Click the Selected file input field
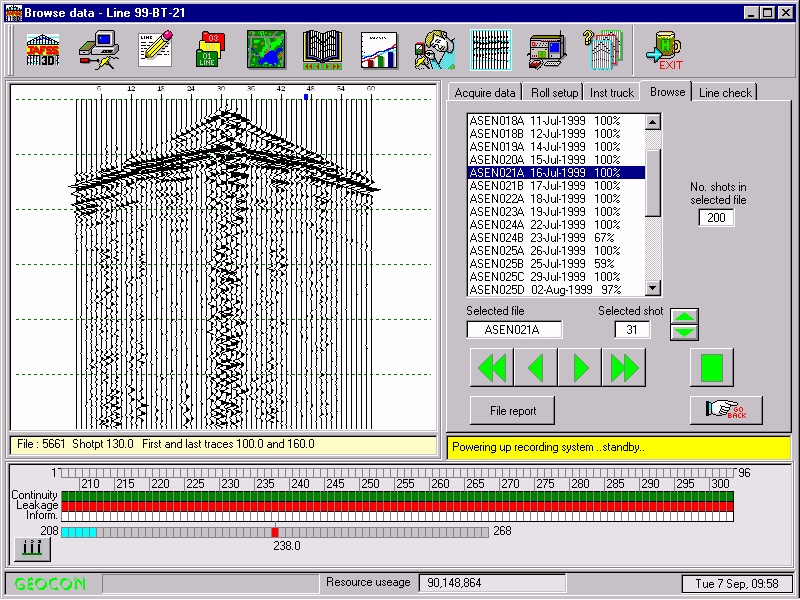This screenshot has height=600, width=800. pyautogui.click(x=514, y=330)
